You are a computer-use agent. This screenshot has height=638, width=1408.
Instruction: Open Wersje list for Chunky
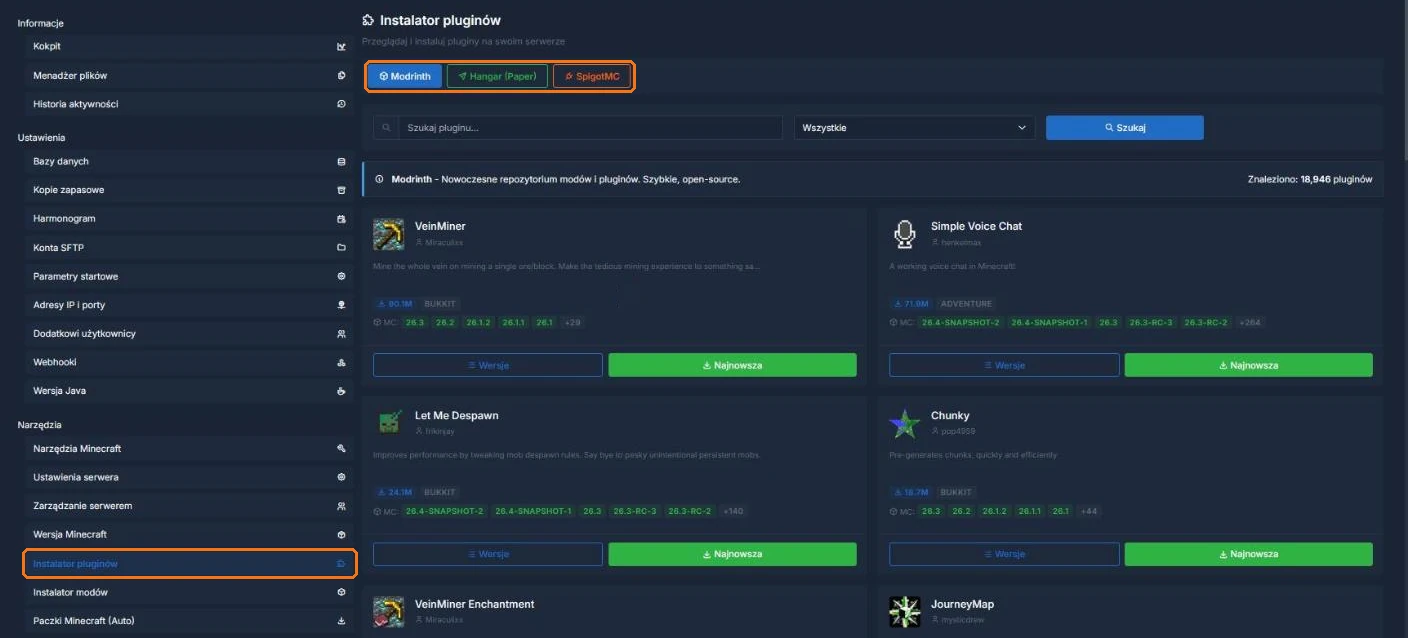tap(1004, 554)
